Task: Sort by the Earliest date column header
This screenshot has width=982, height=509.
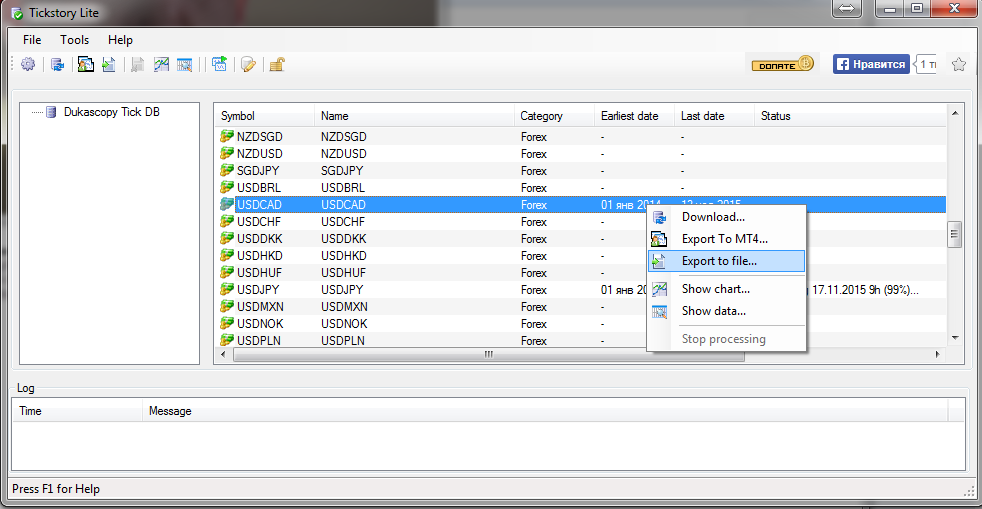Action: click(x=634, y=116)
